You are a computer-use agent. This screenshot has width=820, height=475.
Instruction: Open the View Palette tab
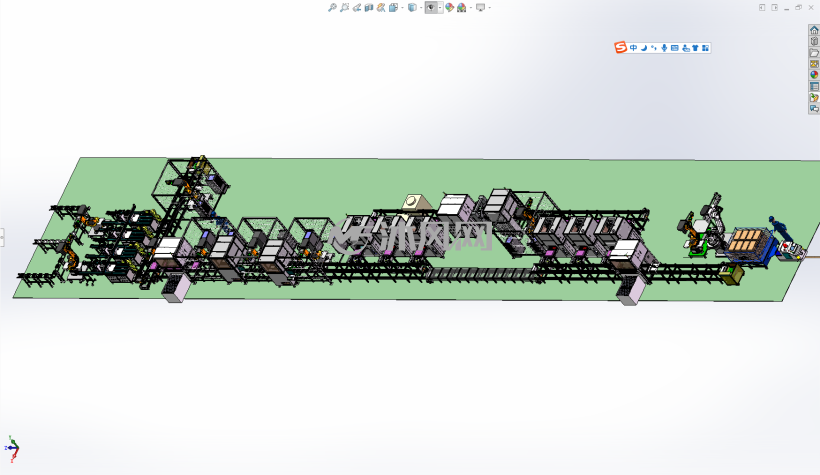pos(814,64)
